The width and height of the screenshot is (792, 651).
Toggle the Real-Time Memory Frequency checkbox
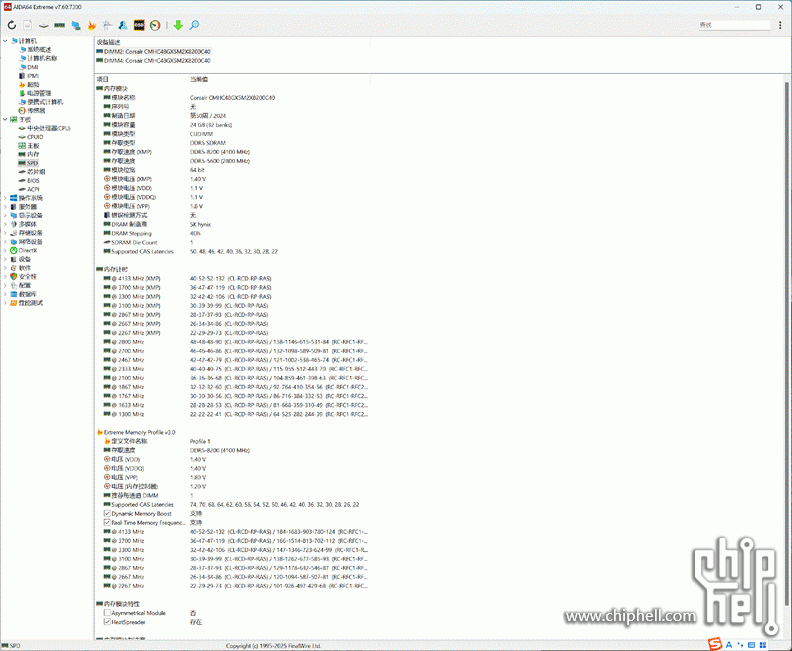(107, 523)
